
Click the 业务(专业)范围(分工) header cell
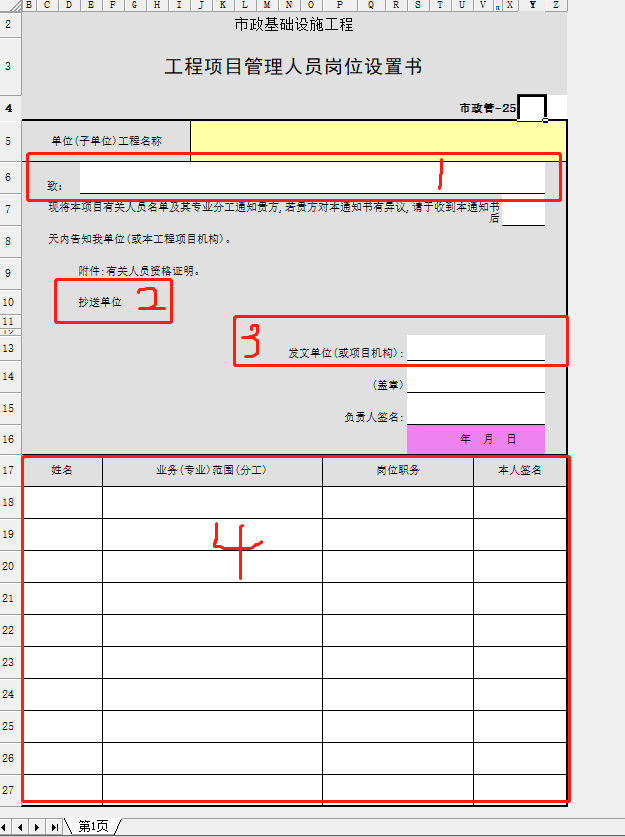[x=212, y=470]
